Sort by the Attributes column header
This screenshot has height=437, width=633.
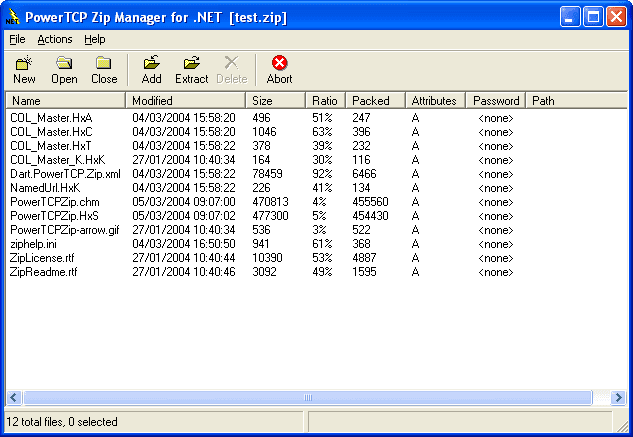[x=436, y=101]
